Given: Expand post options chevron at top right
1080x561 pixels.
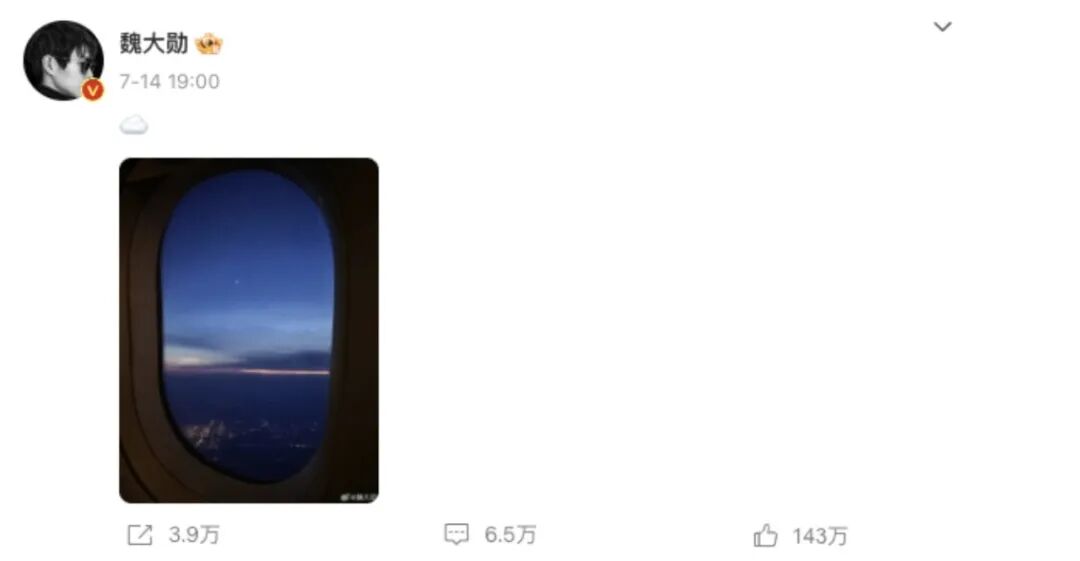Looking at the screenshot, I should coord(942,27).
